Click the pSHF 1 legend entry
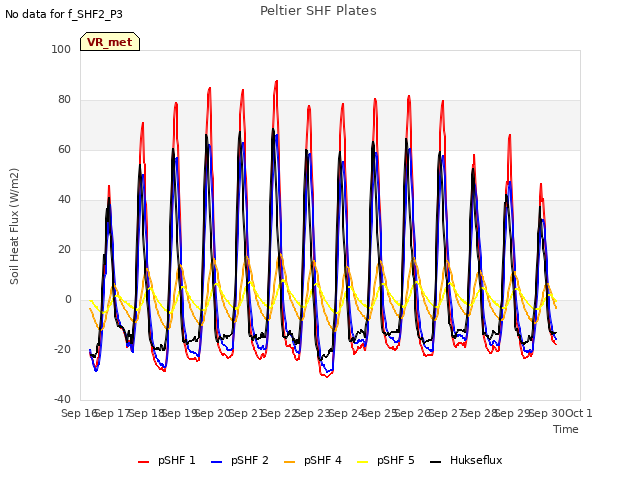The height and width of the screenshot is (480, 640). [167, 461]
